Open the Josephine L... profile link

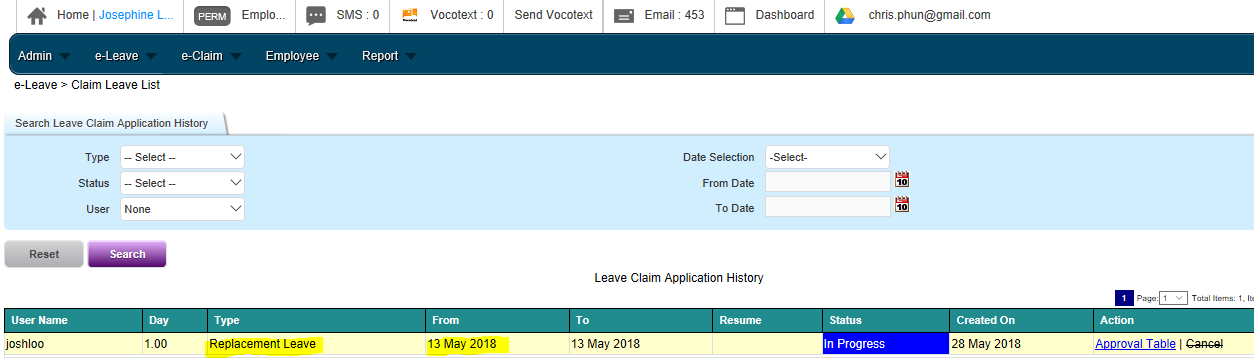pos(136,15)
